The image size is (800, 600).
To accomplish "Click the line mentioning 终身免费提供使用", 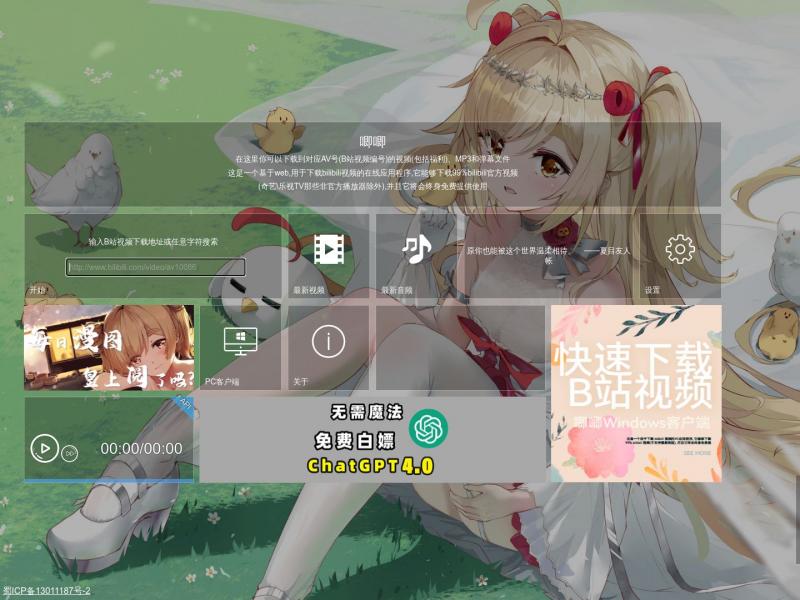I will [x=372, y=186].
